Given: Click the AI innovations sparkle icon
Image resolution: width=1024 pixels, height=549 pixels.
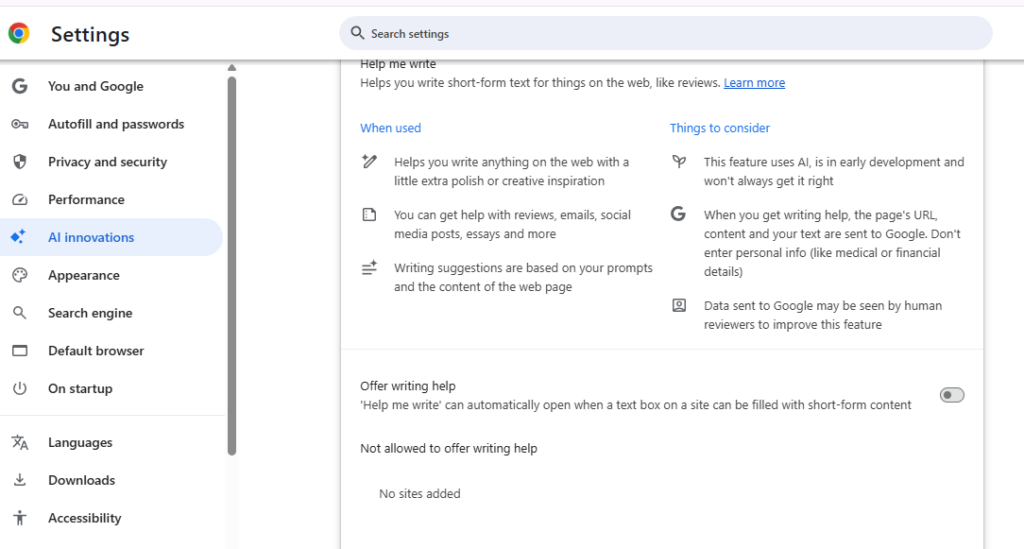Looking at the screenshot, I should (19, 238).
